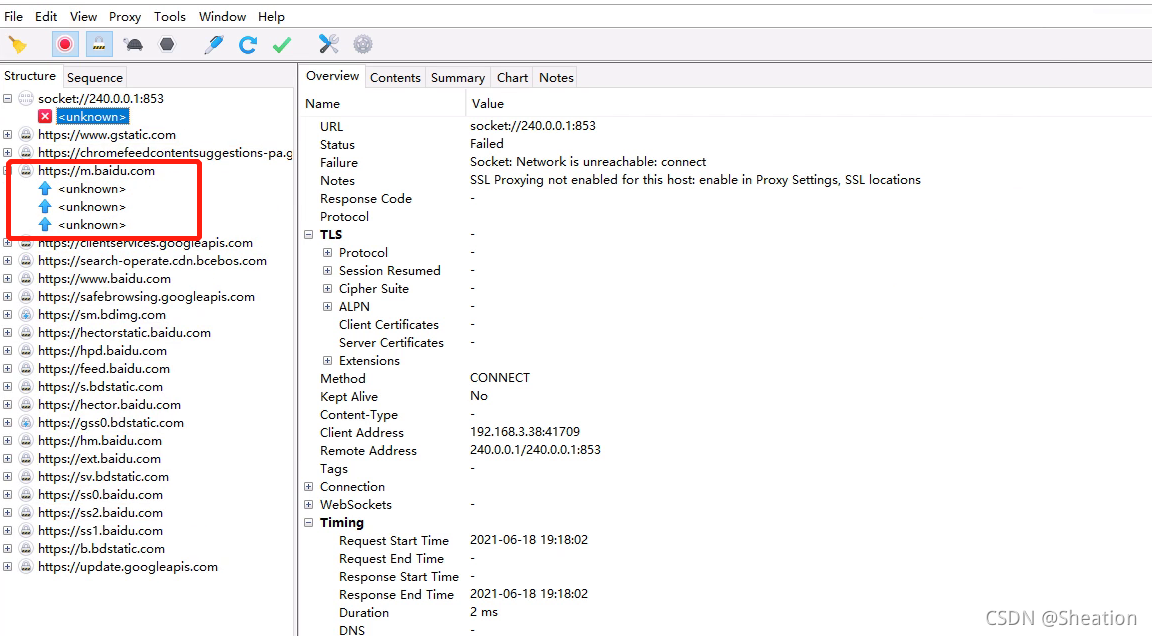This screenshot has width=1152, height=636.
Task: Open the Proxy menu
Action: coord(125,16)
